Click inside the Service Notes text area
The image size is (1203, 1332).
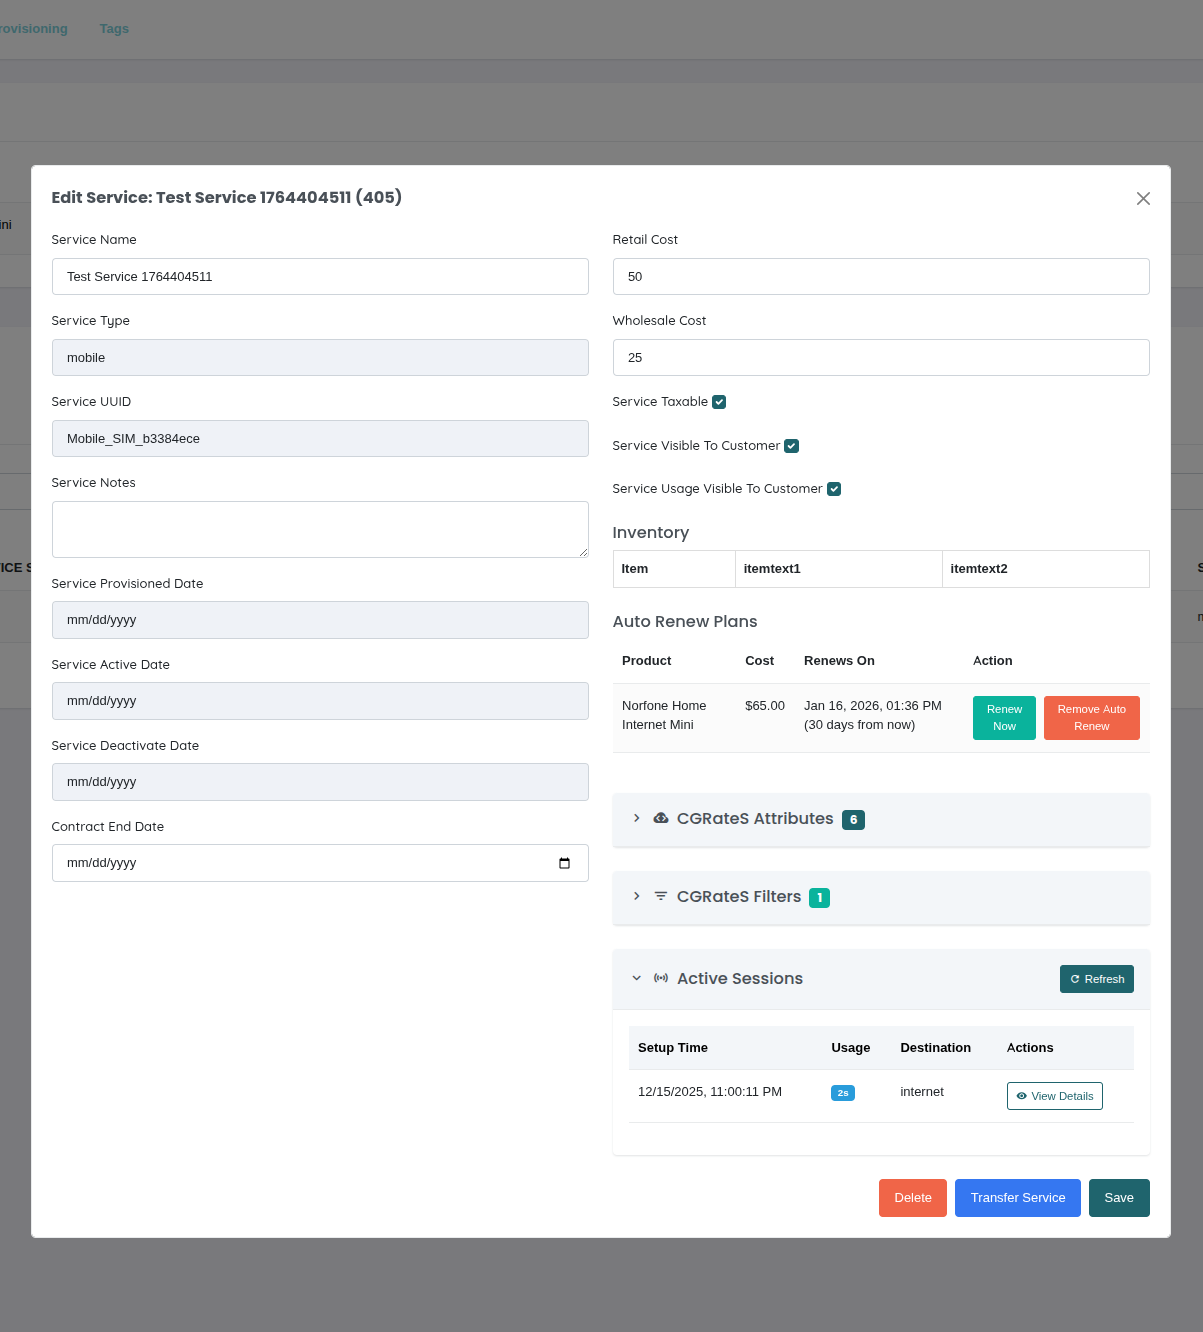[x=320, y=529]
